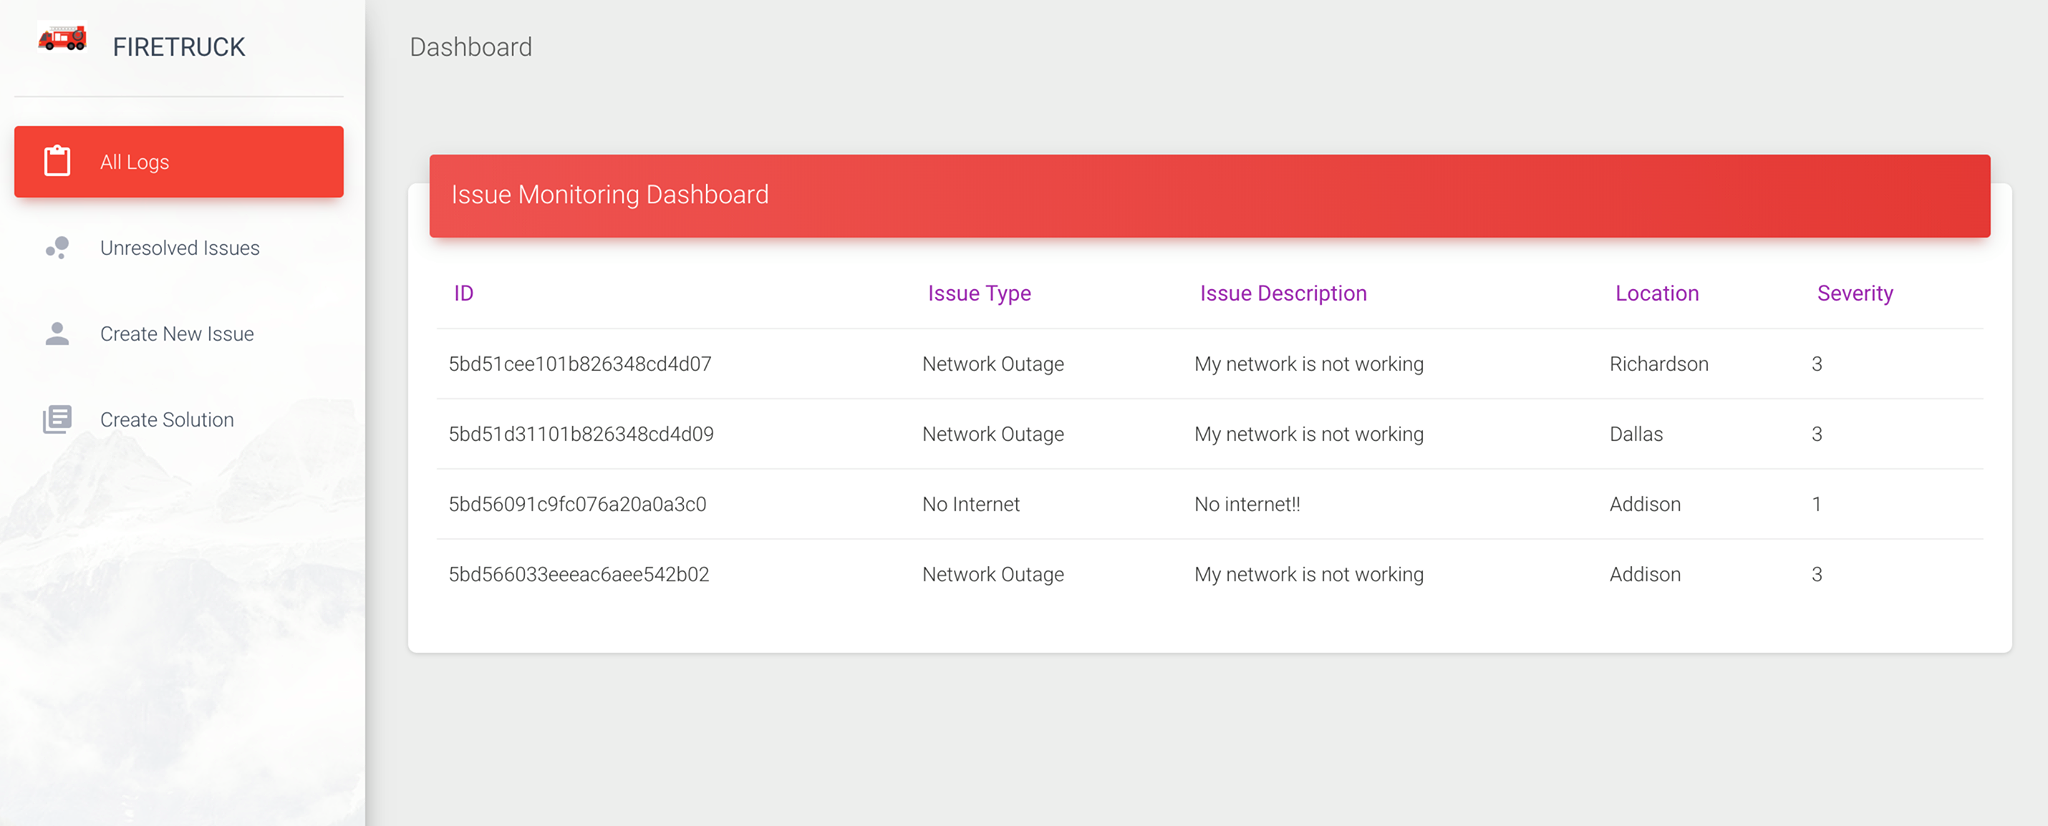Navigate to Create Solution
The width and height of the screenshot is (2048, 826).
tap(167, 420)
